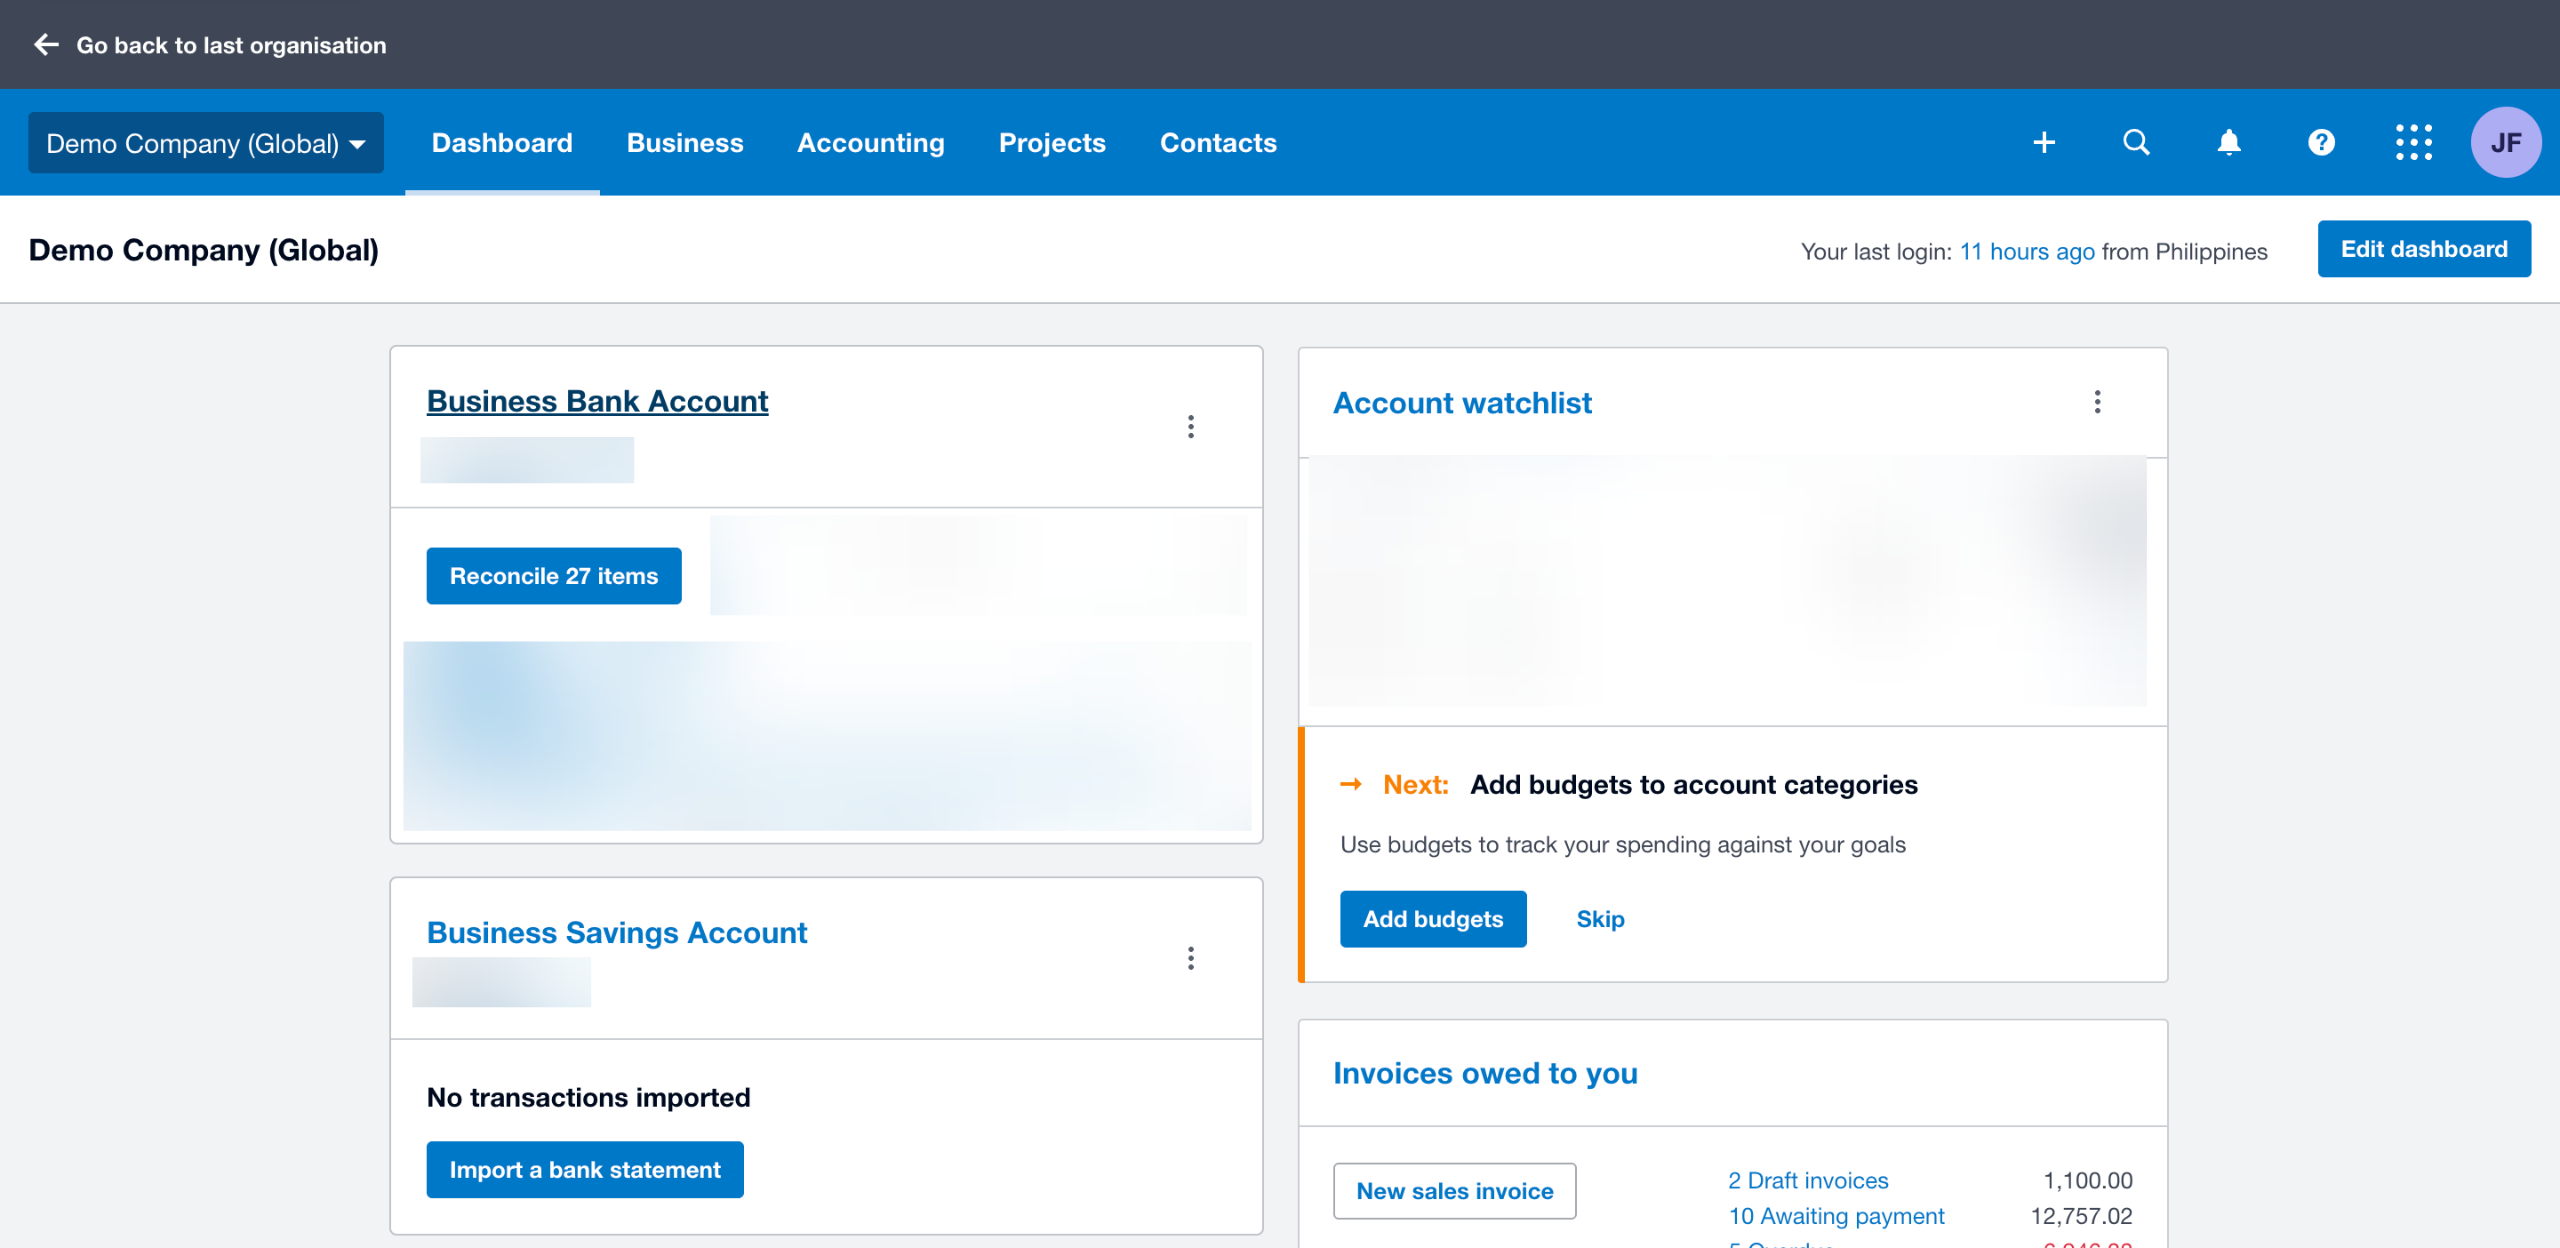The width and height of the screenshot is (2560, 1248).
Task: Open the JF user avatar menu
Action: (x=2505, y=143)
